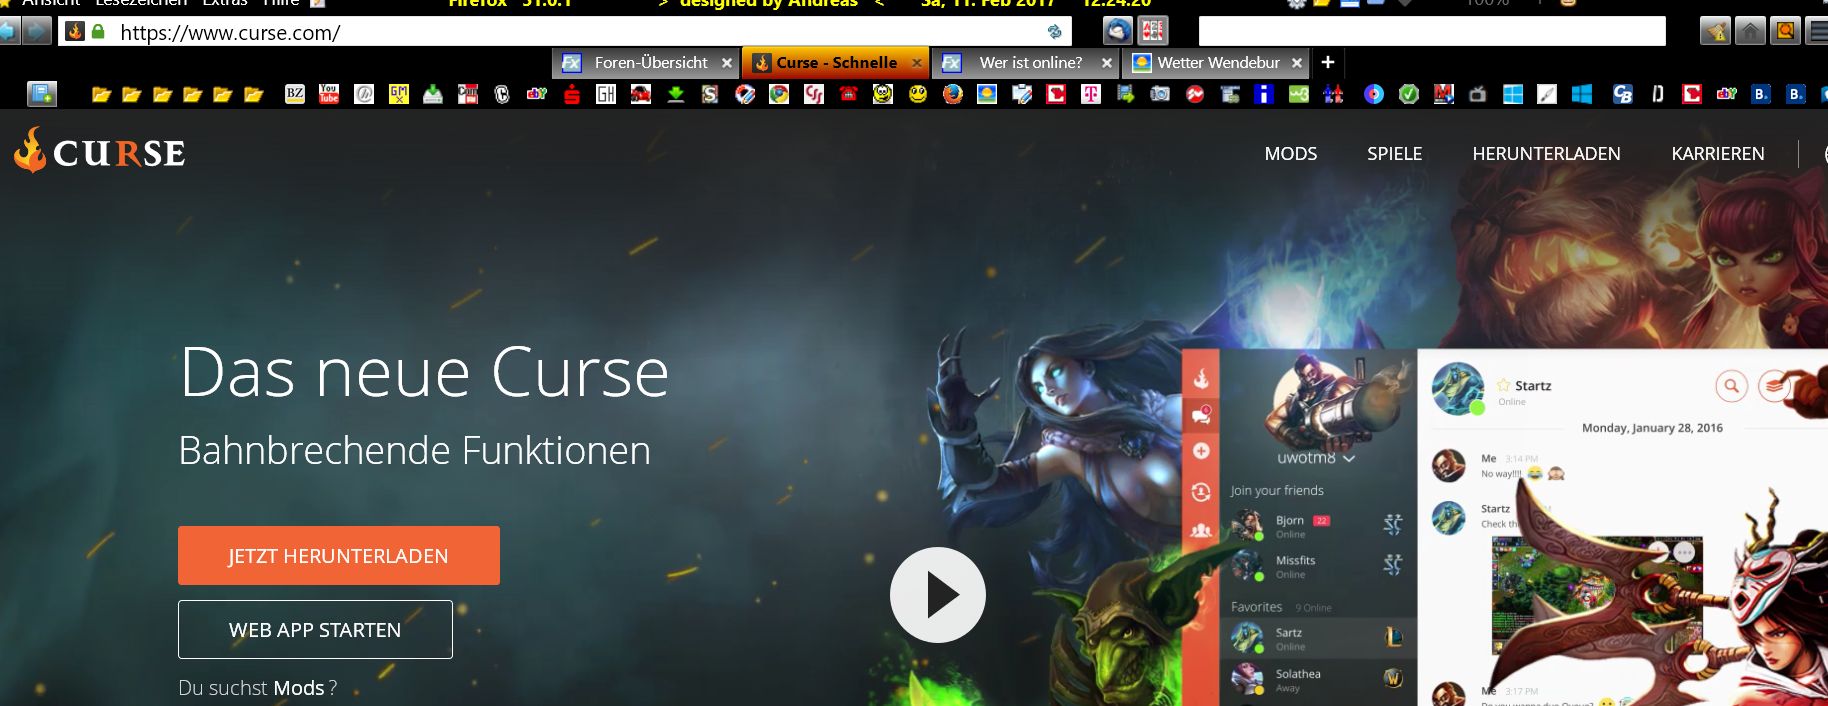This screenshot has width=1828, height=706.
Task: Open the Firefox logo bookmark
Action: [x=952, y=94]
